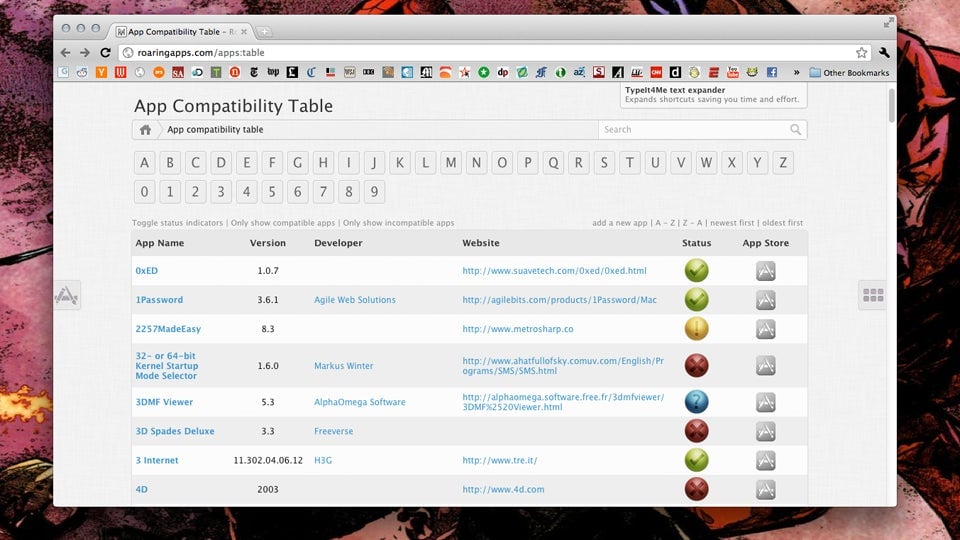Only show compatible apps
Image resolution: width=960 pixels, height=540 pixels.
coord(283,223)
